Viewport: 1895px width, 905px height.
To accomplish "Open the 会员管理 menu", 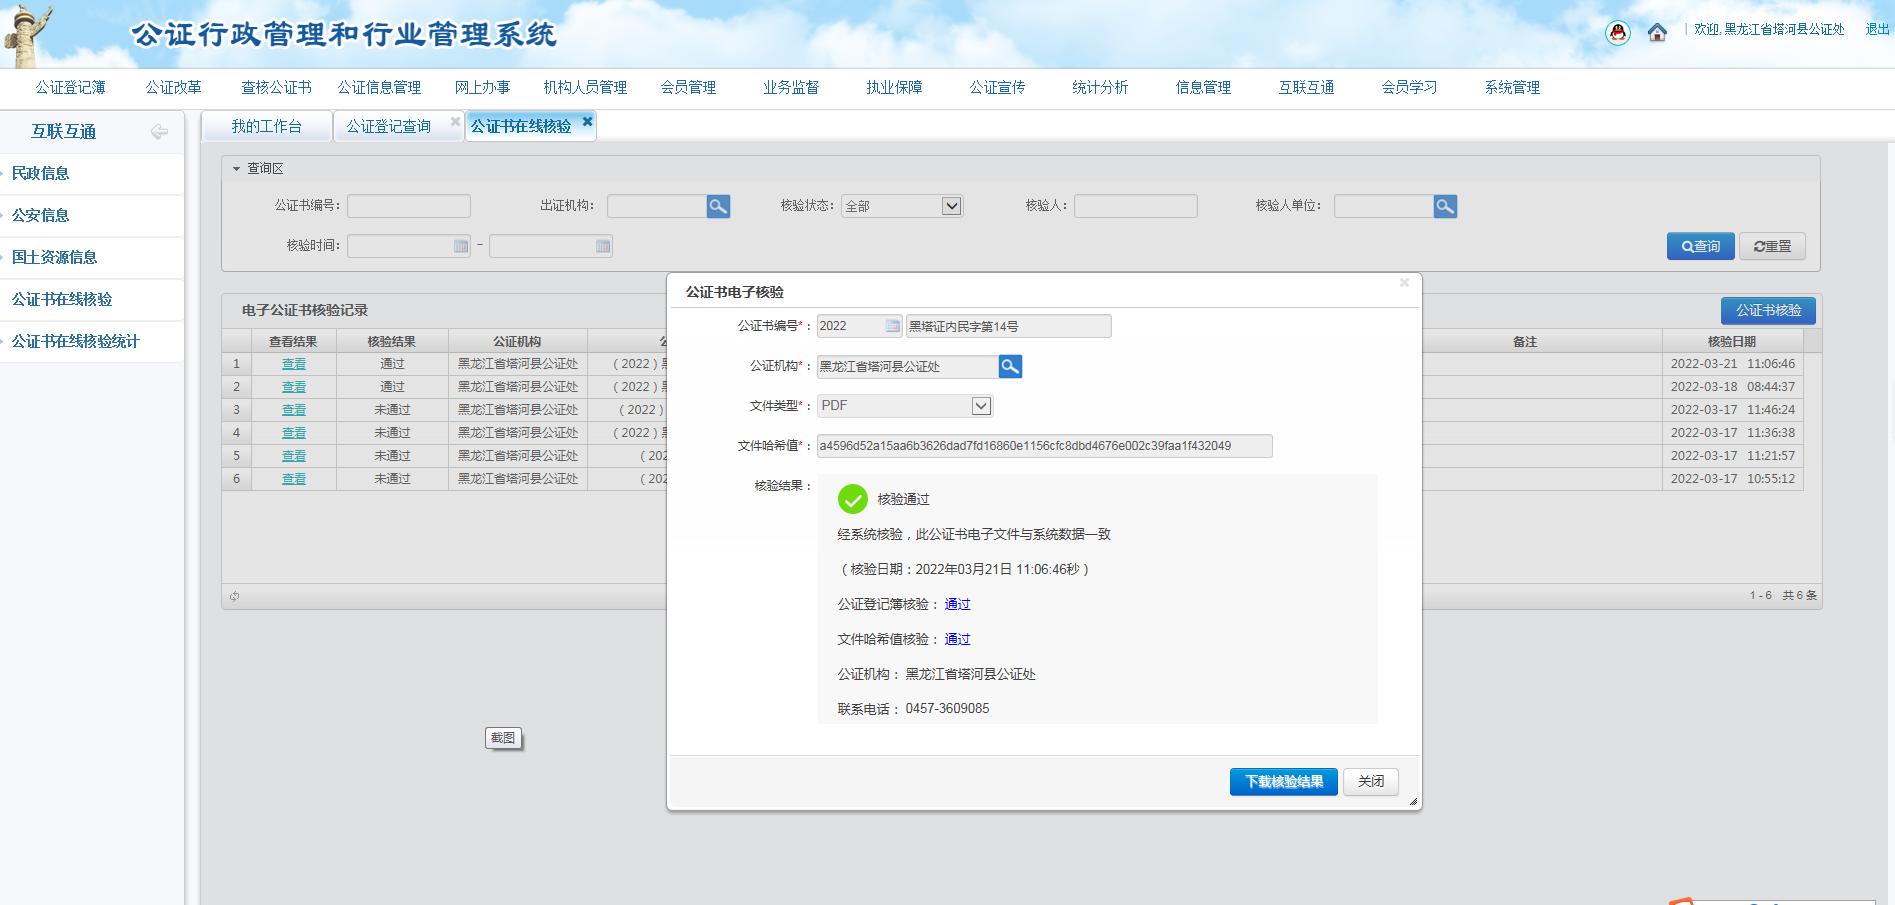I will pos(688,87).
